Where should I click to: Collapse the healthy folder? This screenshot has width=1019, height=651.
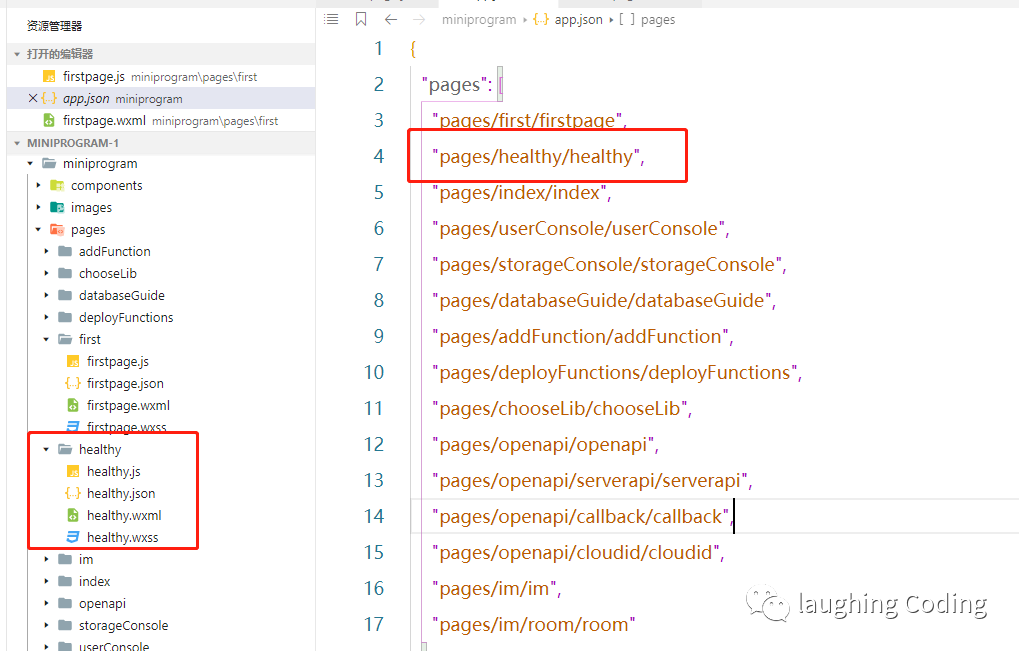click(x=46, y=449)
